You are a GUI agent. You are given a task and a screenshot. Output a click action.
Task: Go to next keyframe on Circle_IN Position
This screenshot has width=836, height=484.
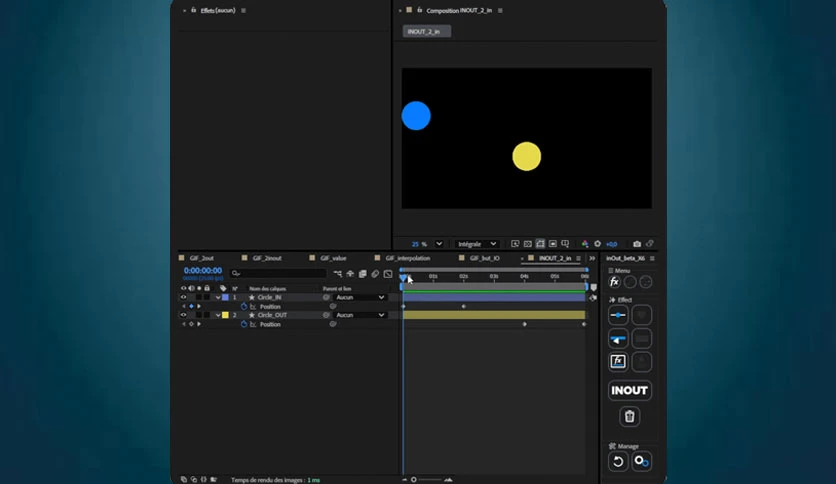[x=199, y=306]
